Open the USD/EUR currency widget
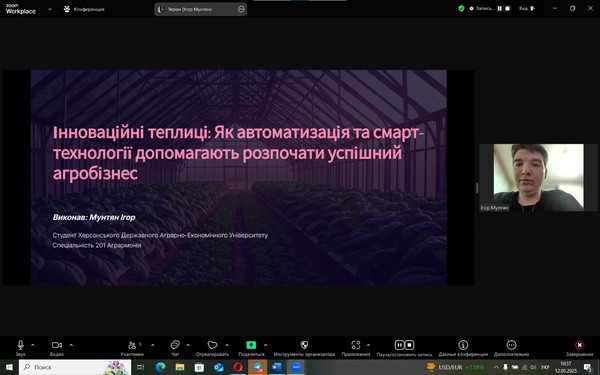Viewport: 600px width, 375px height. [x=455, y=367]
